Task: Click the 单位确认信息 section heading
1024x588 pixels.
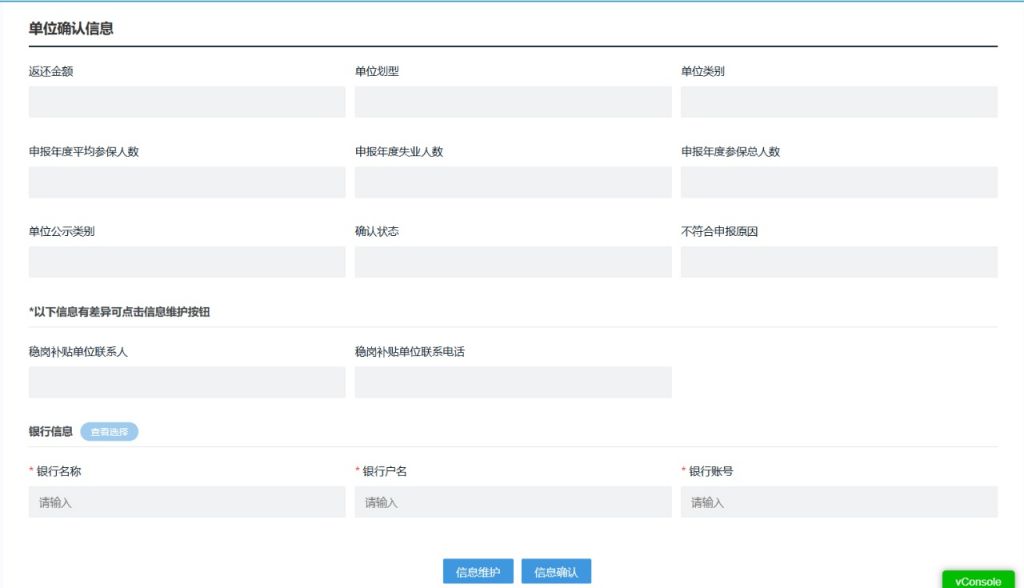Action: click(71, 29)
